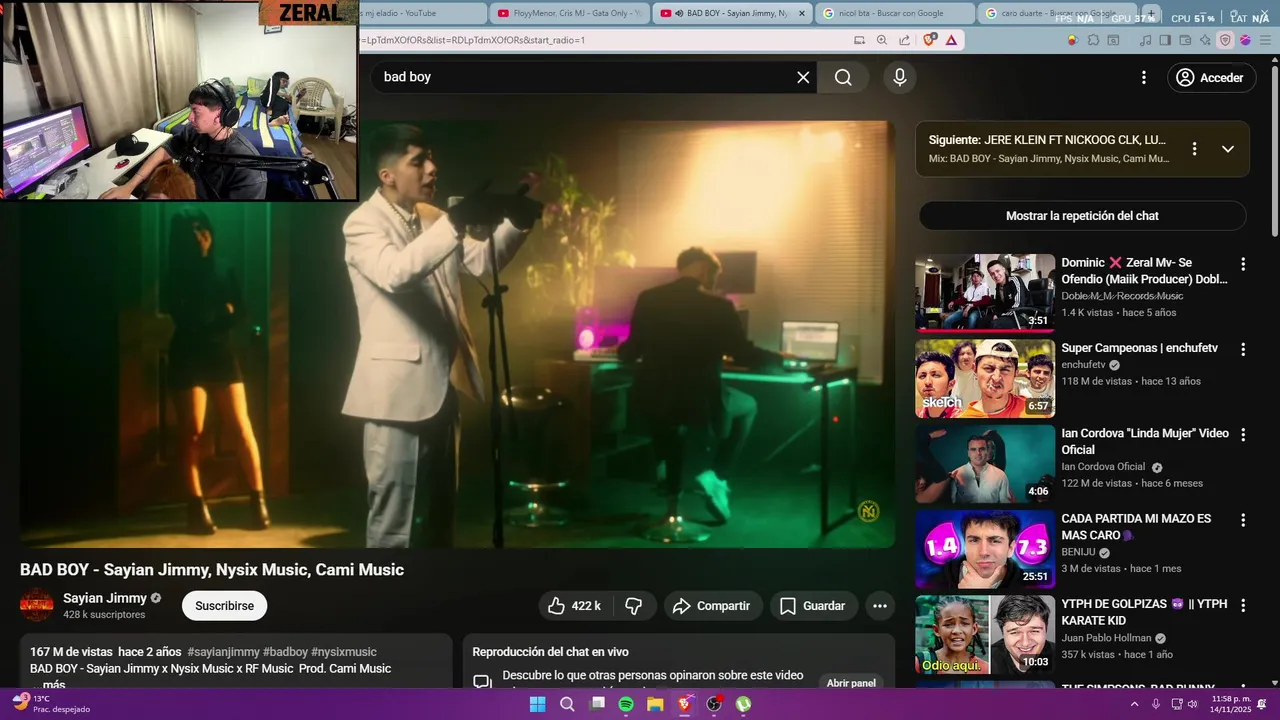This screenshot has height=720, width=1280.
Task: Open CADA PARTIDA MI MAZO thumbnail
Action: 985,549
